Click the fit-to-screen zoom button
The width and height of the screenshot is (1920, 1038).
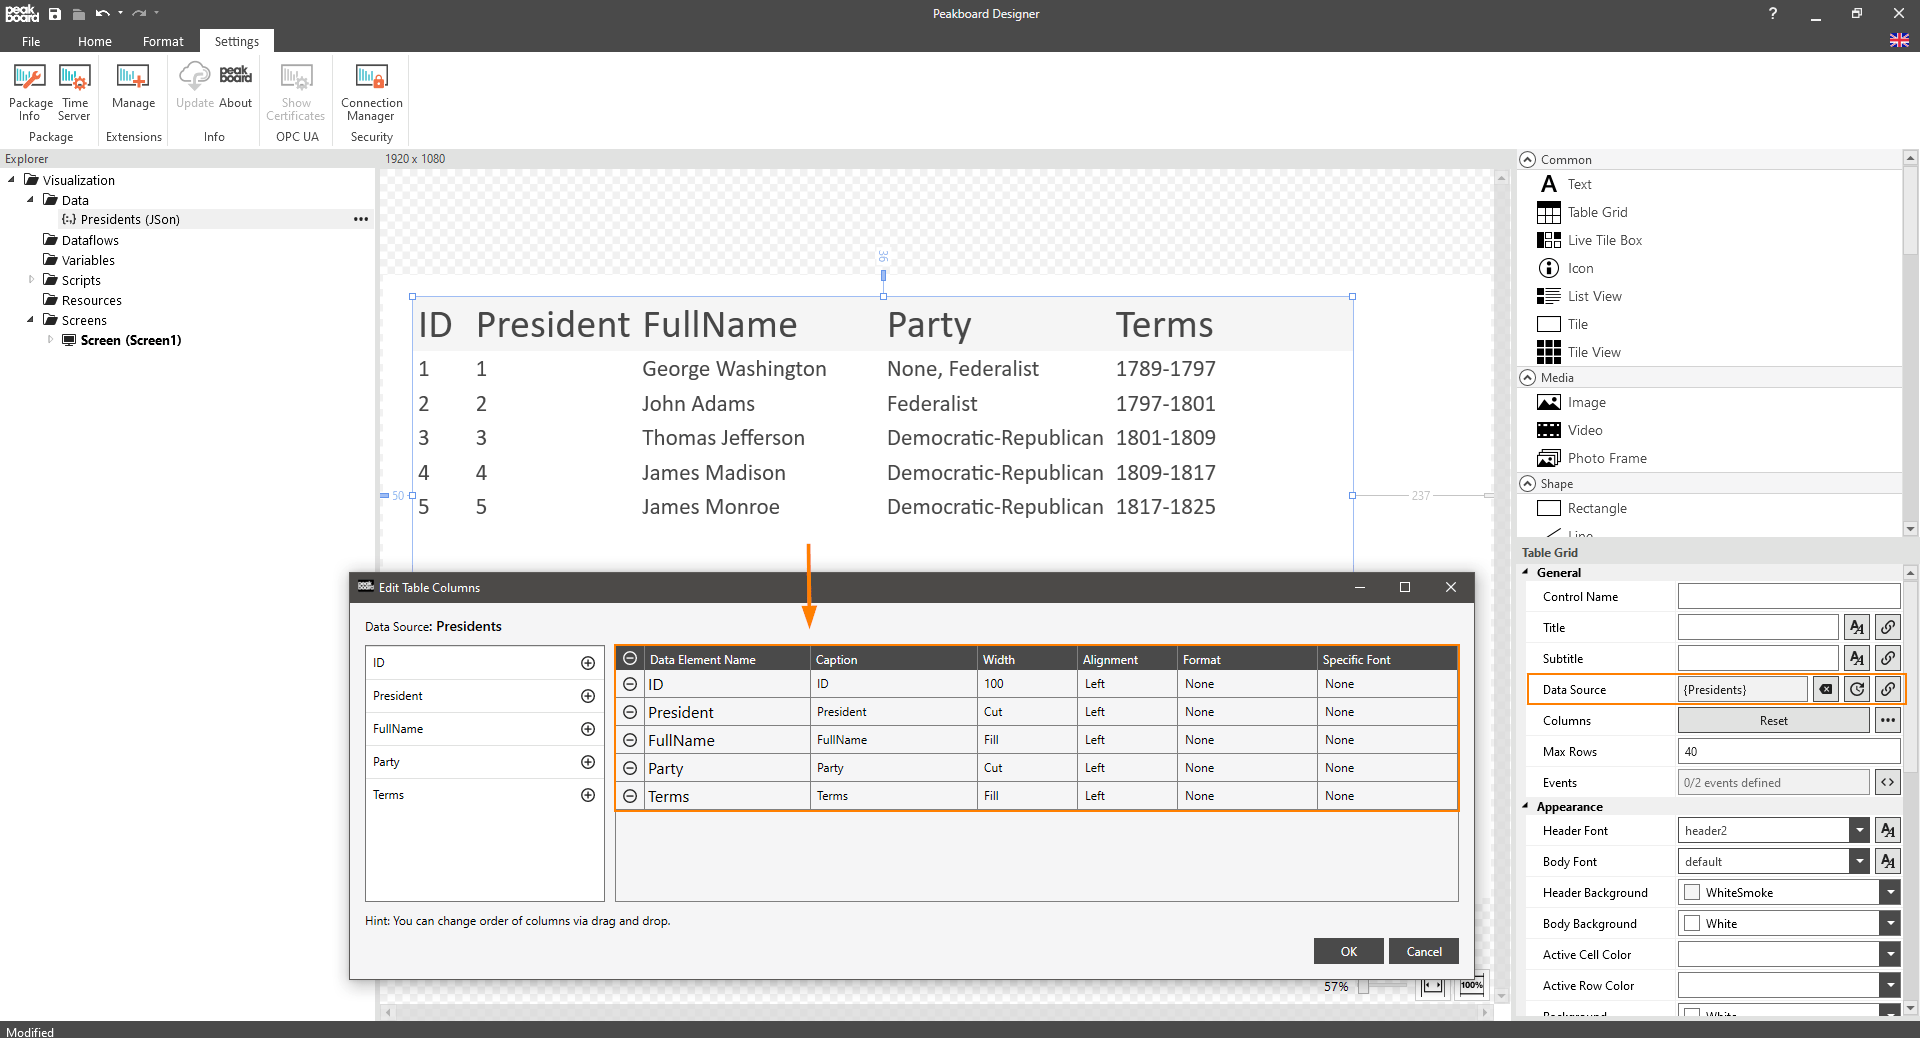[1433, 986]
